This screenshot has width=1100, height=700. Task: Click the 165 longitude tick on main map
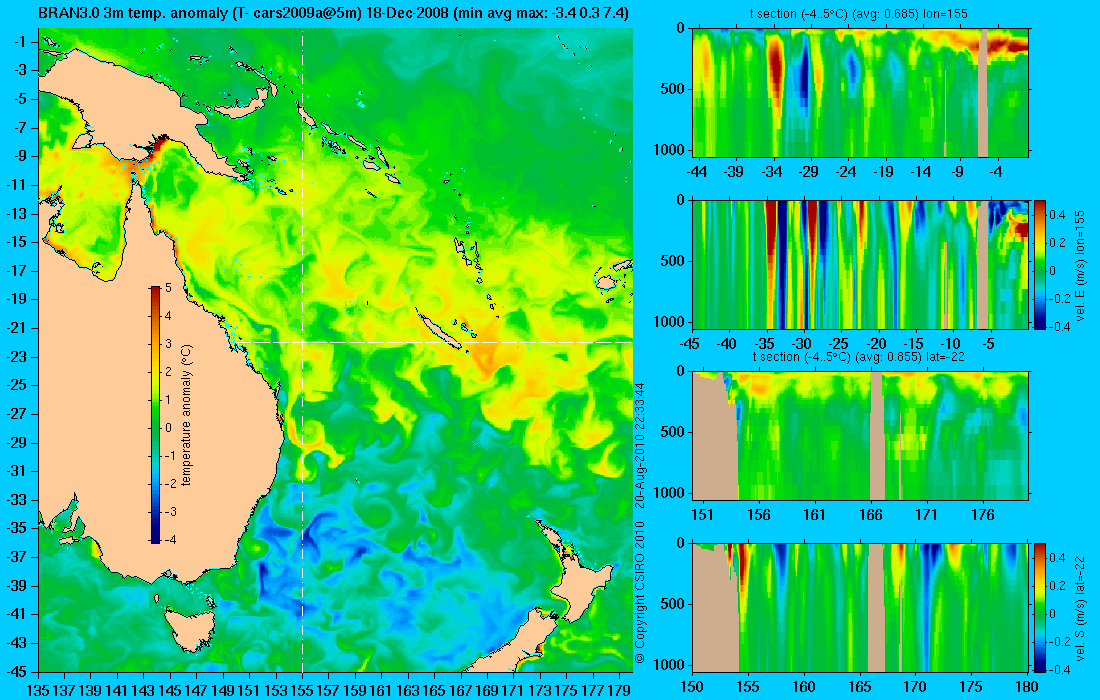click(x=434, y=691)
